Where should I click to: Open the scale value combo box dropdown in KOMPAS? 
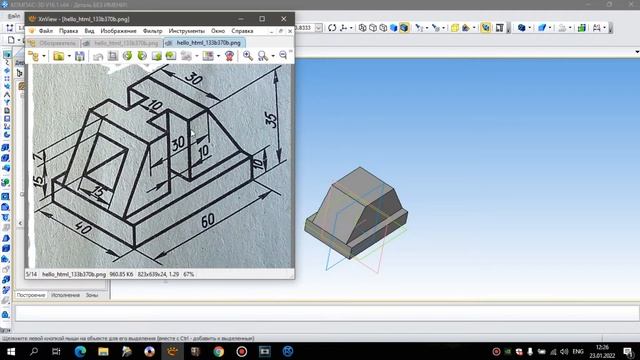319,28
